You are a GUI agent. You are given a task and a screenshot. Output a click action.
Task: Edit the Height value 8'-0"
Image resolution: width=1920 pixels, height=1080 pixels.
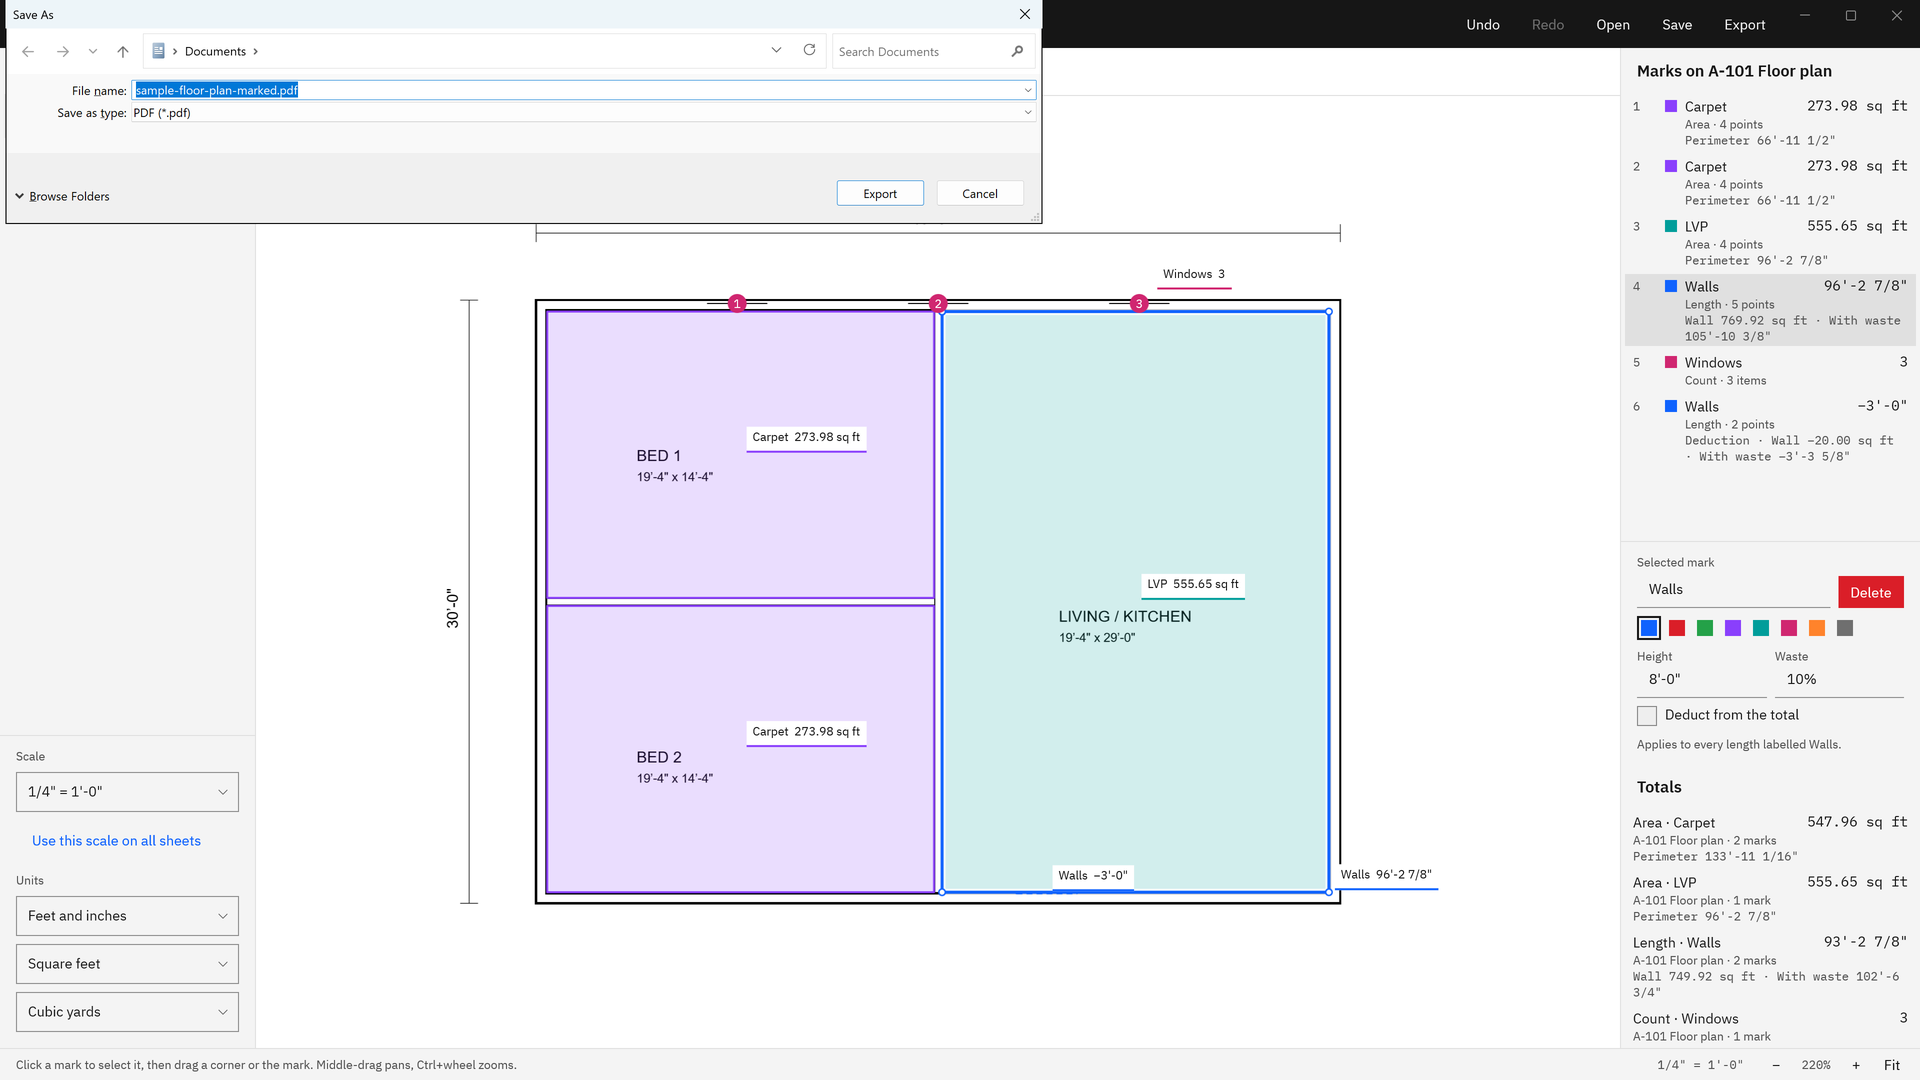[1702, 679]
